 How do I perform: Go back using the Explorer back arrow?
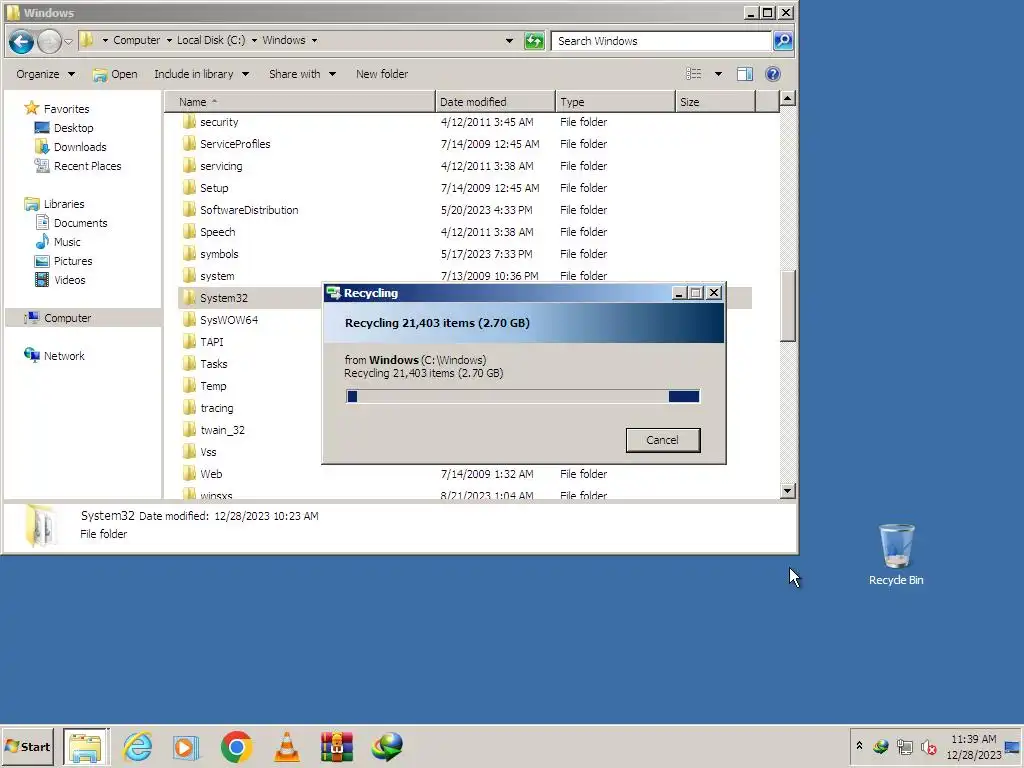[21, 42]
